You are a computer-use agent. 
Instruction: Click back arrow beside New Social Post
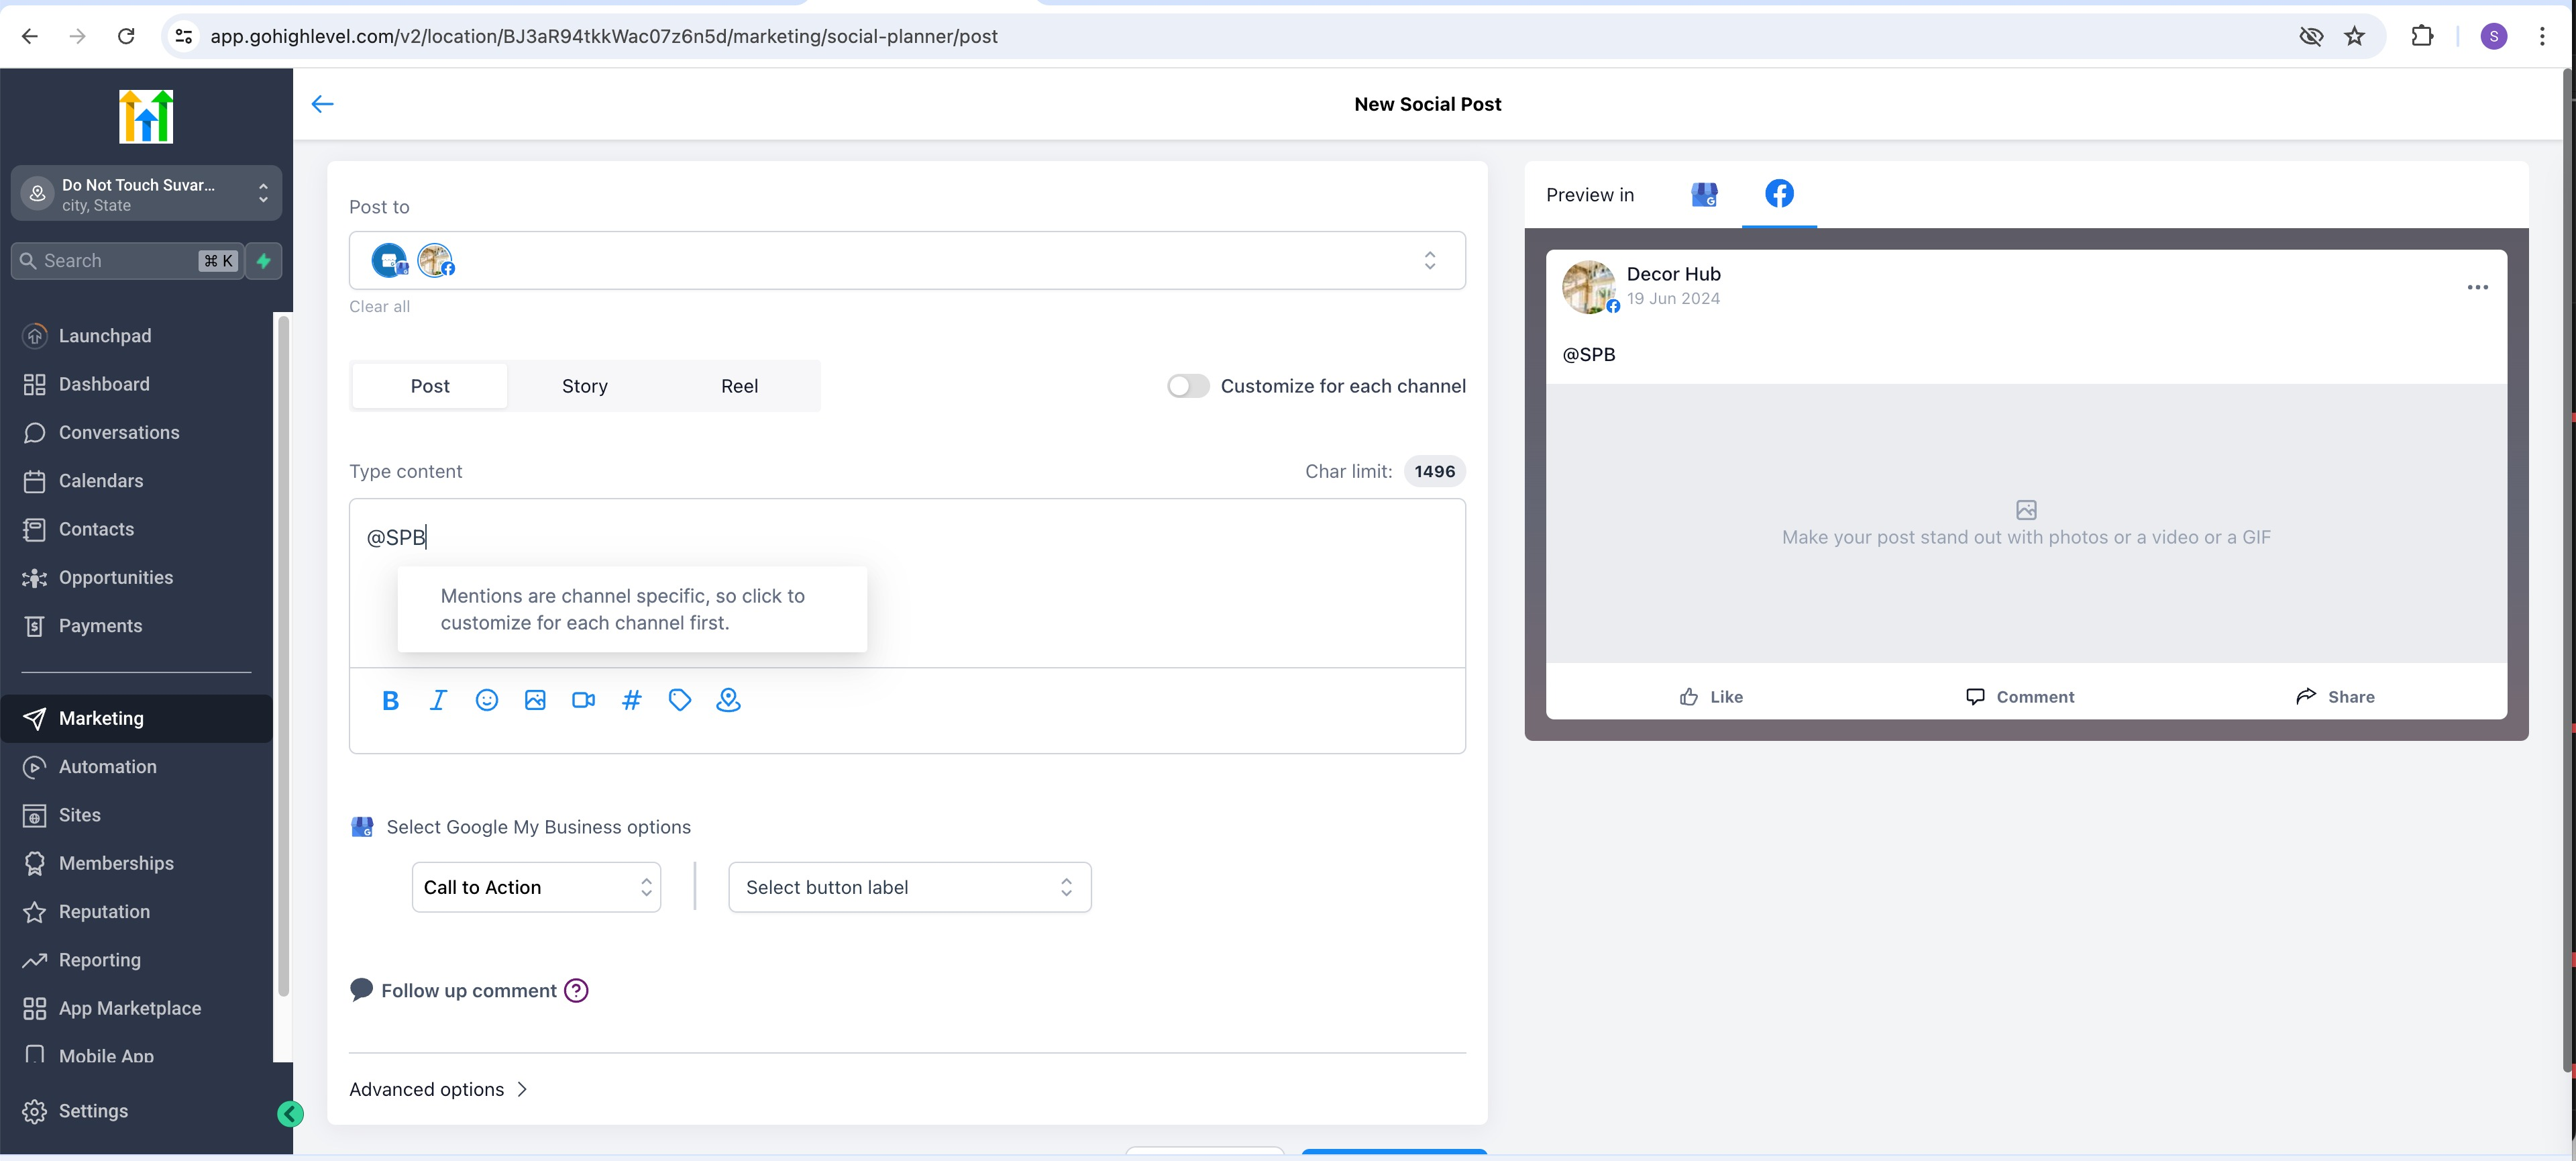322,104
